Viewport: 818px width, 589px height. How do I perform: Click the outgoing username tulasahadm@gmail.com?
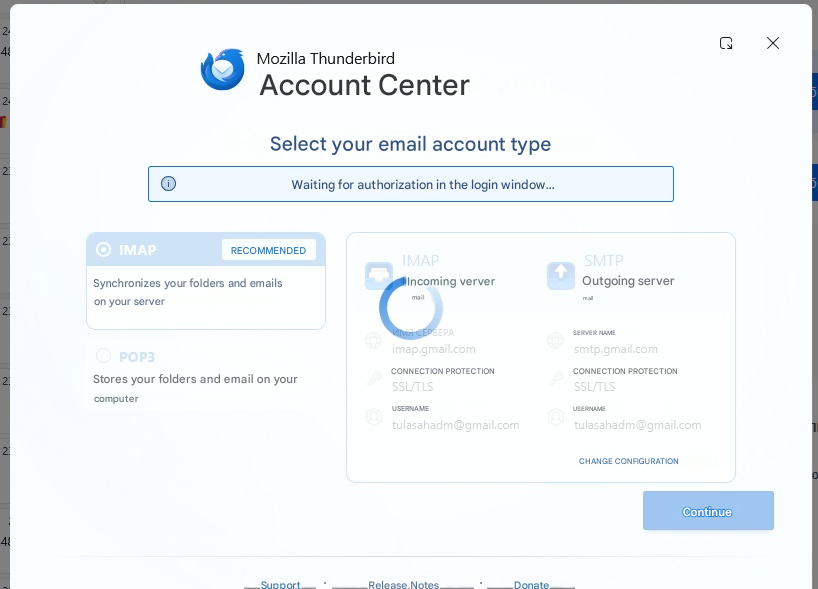pyautogui.click(x=637, y=425)
